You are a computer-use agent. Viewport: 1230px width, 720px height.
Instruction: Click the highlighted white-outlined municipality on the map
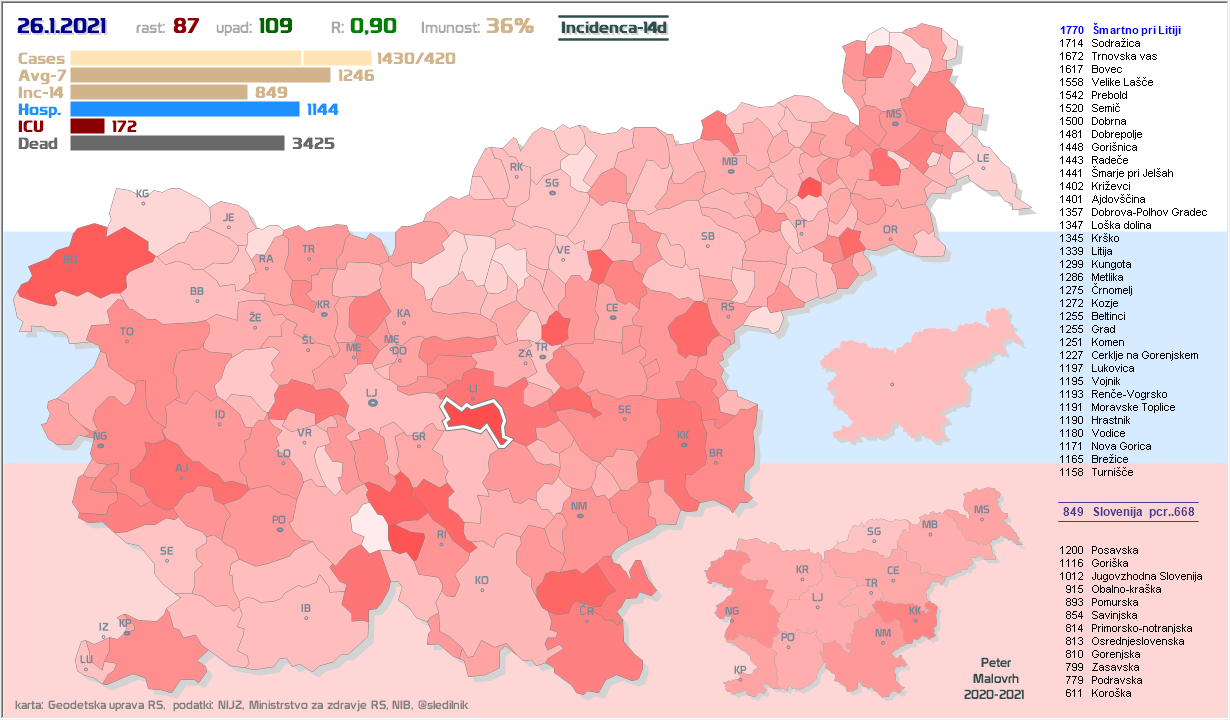[478, 418]
